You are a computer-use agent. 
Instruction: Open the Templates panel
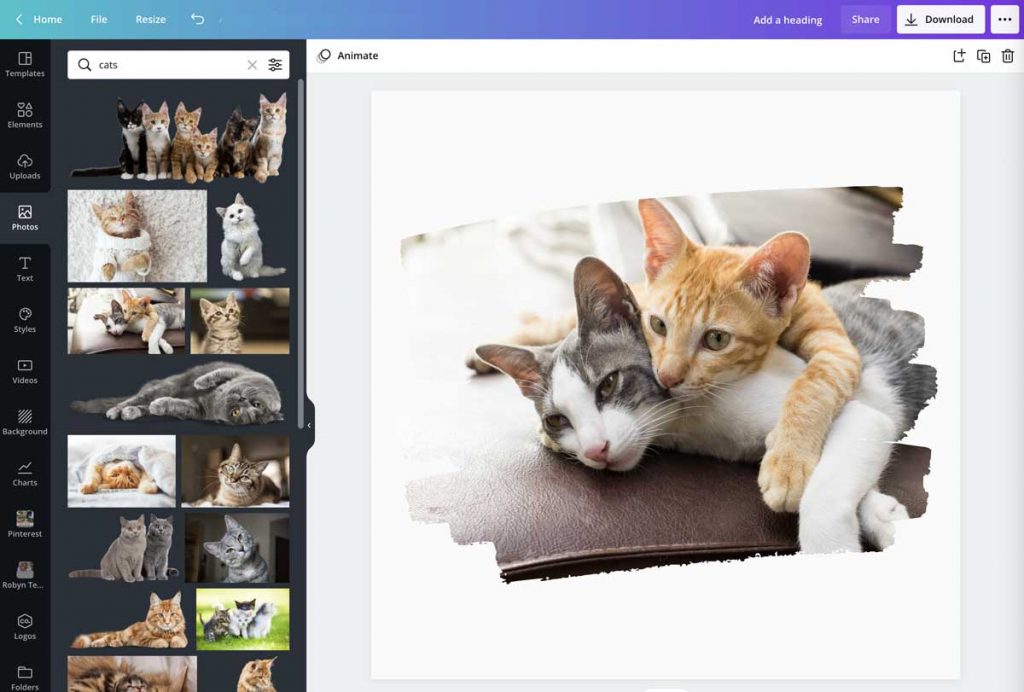pos(25,62)
